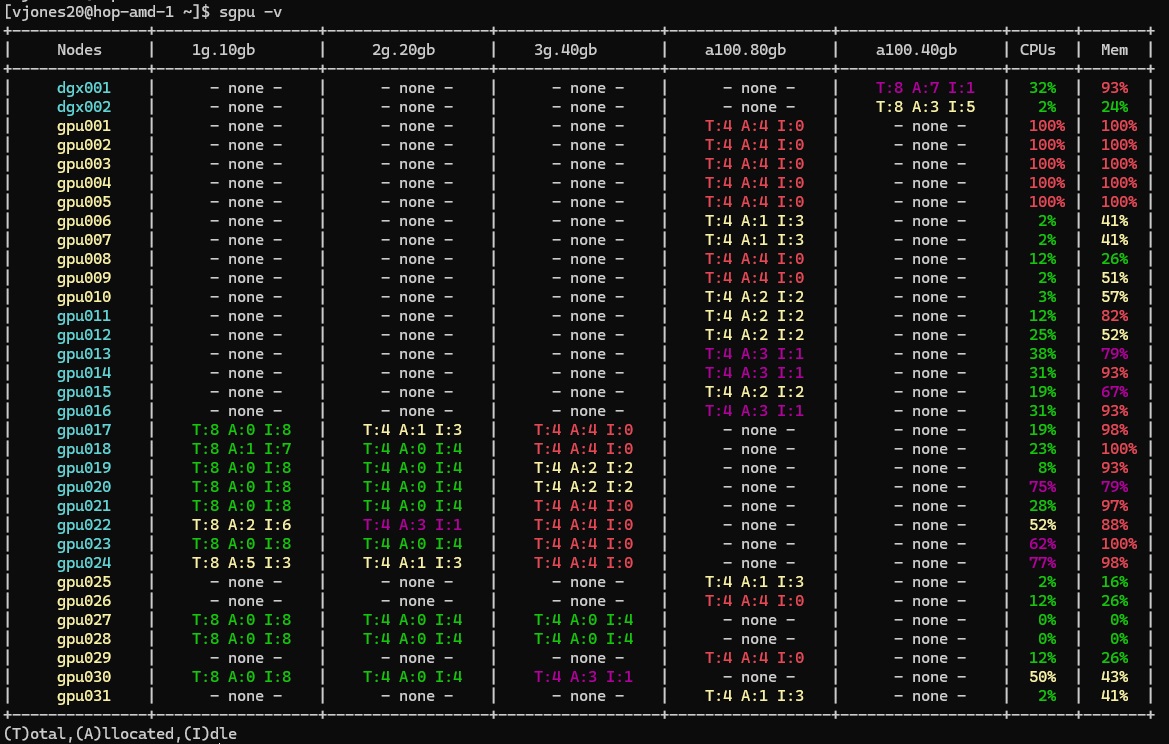
Task: Click gpu031's T:4 A:1 I:3 value
Action: click(x=754, y=696)
